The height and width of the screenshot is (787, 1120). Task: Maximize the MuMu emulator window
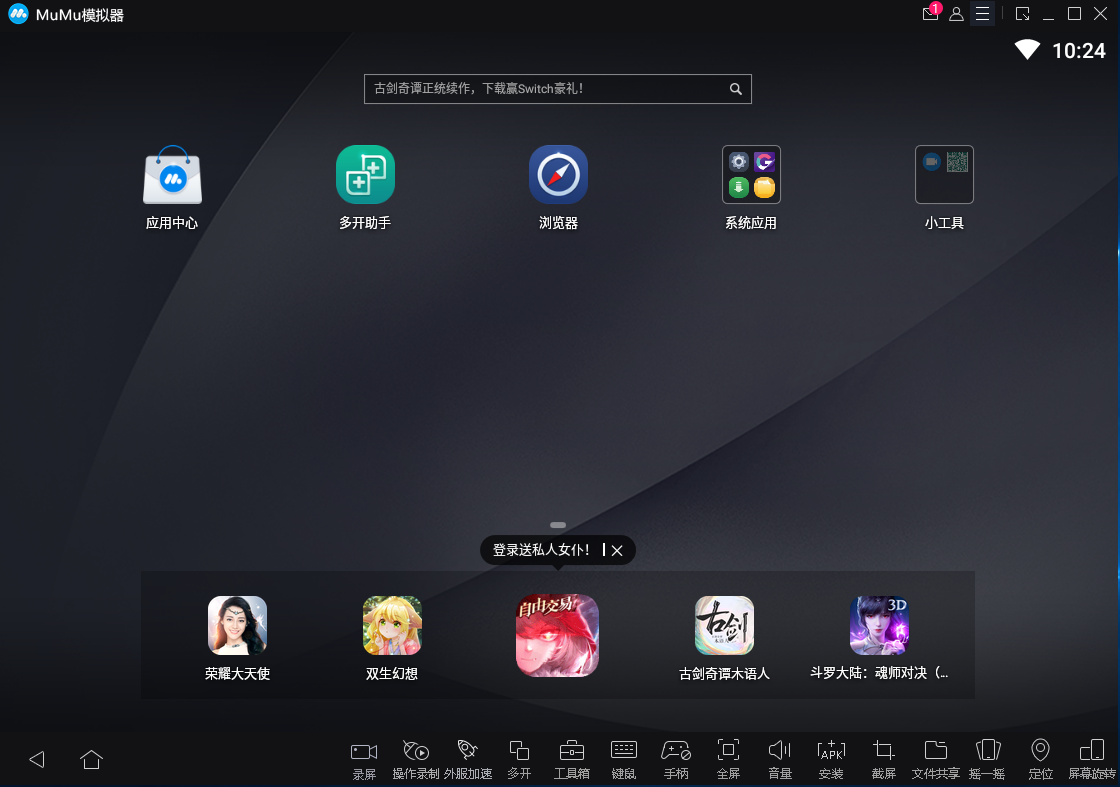point(1074,14)
